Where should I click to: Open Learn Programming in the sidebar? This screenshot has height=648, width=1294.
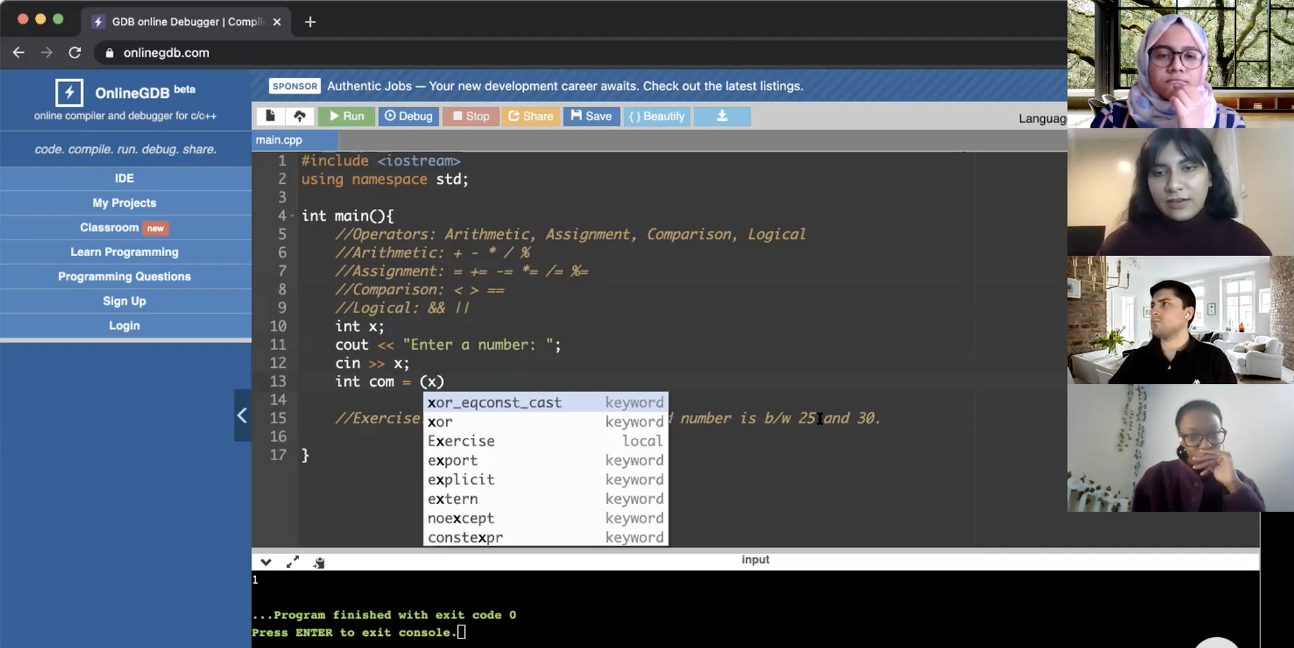[x=125, y=252]
